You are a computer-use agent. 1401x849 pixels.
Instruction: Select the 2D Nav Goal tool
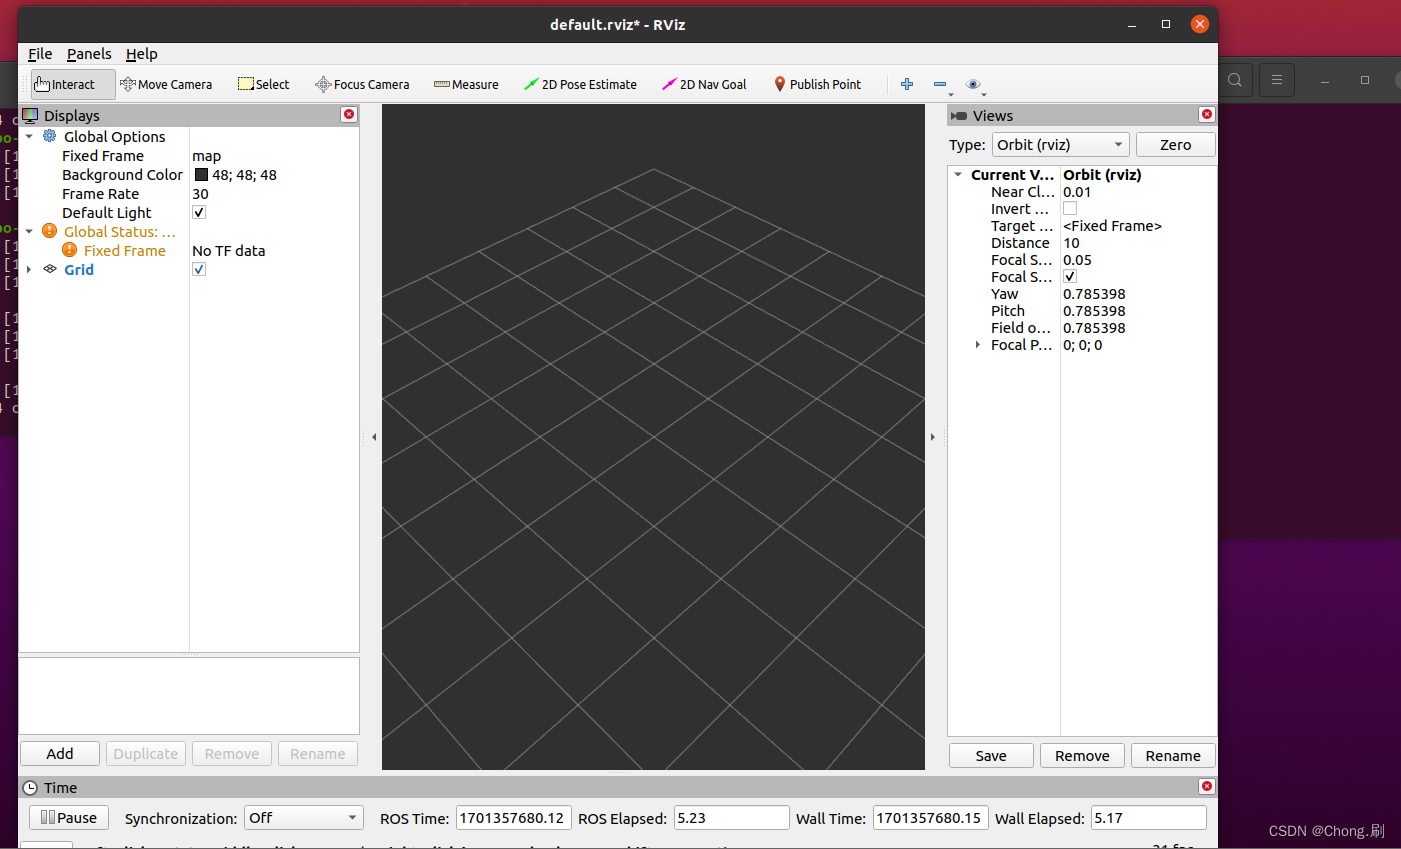point(704,84)
